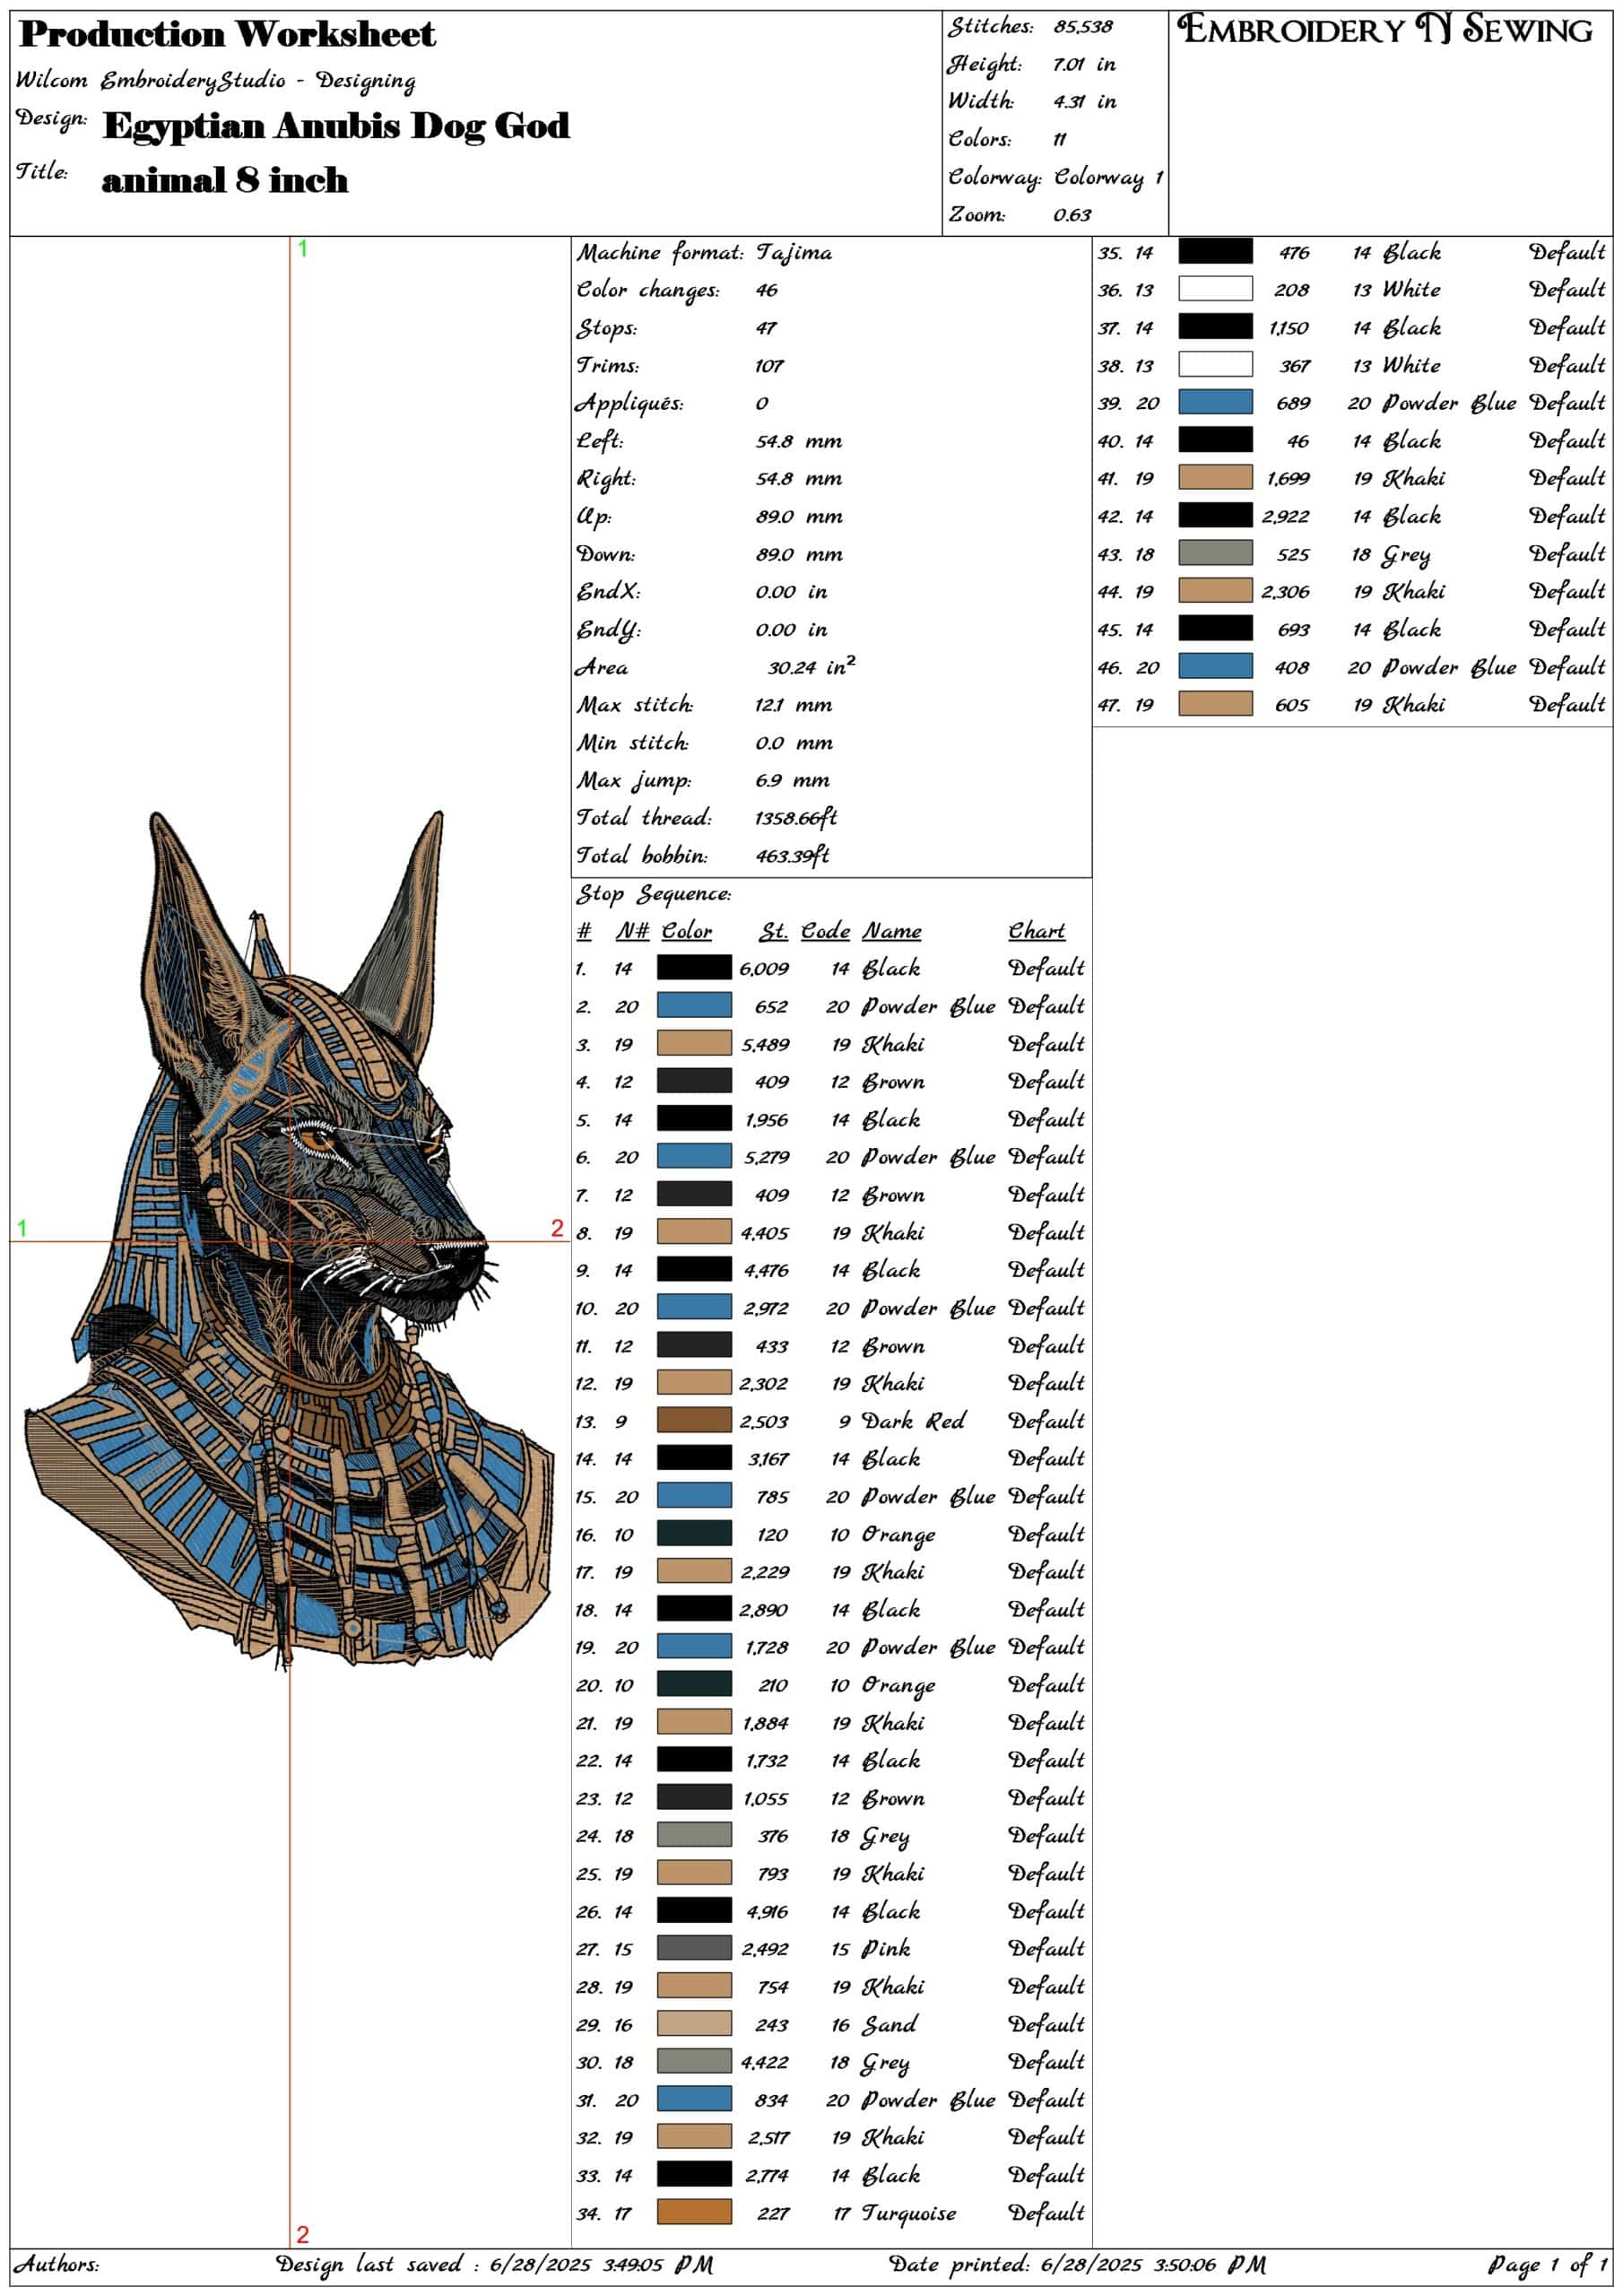Click the title text "animal 8 inch"
1623x2296 pixels.
coord(225,180)
